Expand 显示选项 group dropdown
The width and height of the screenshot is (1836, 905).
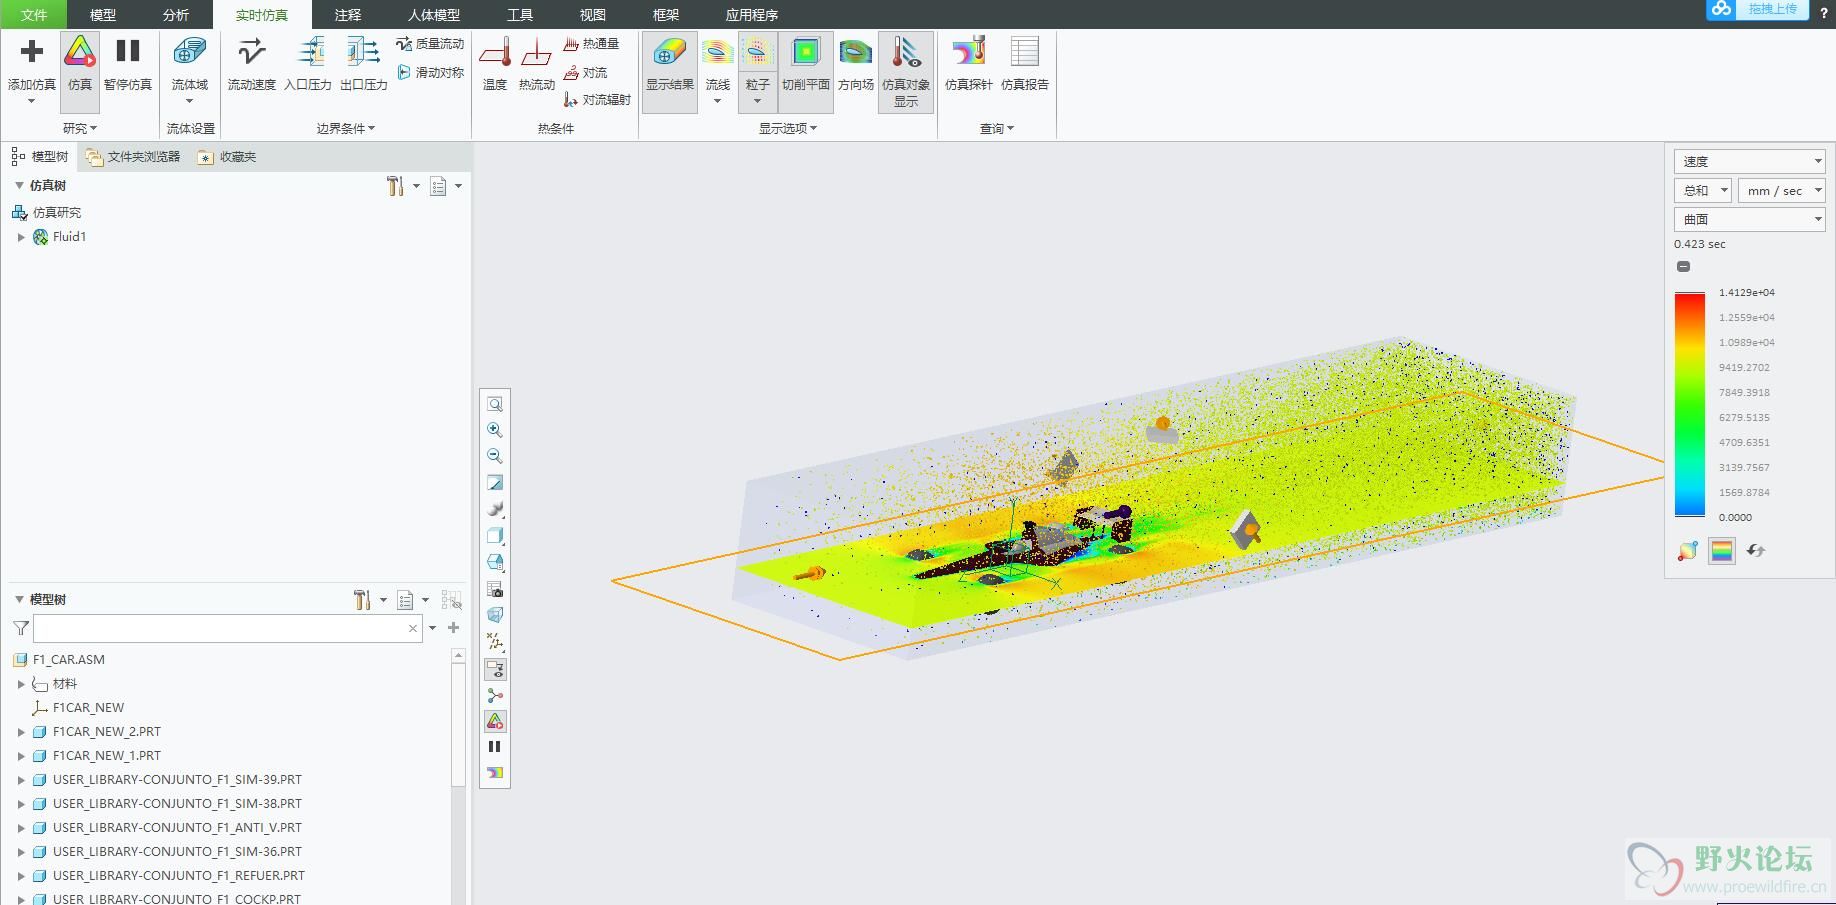[788, 128]
